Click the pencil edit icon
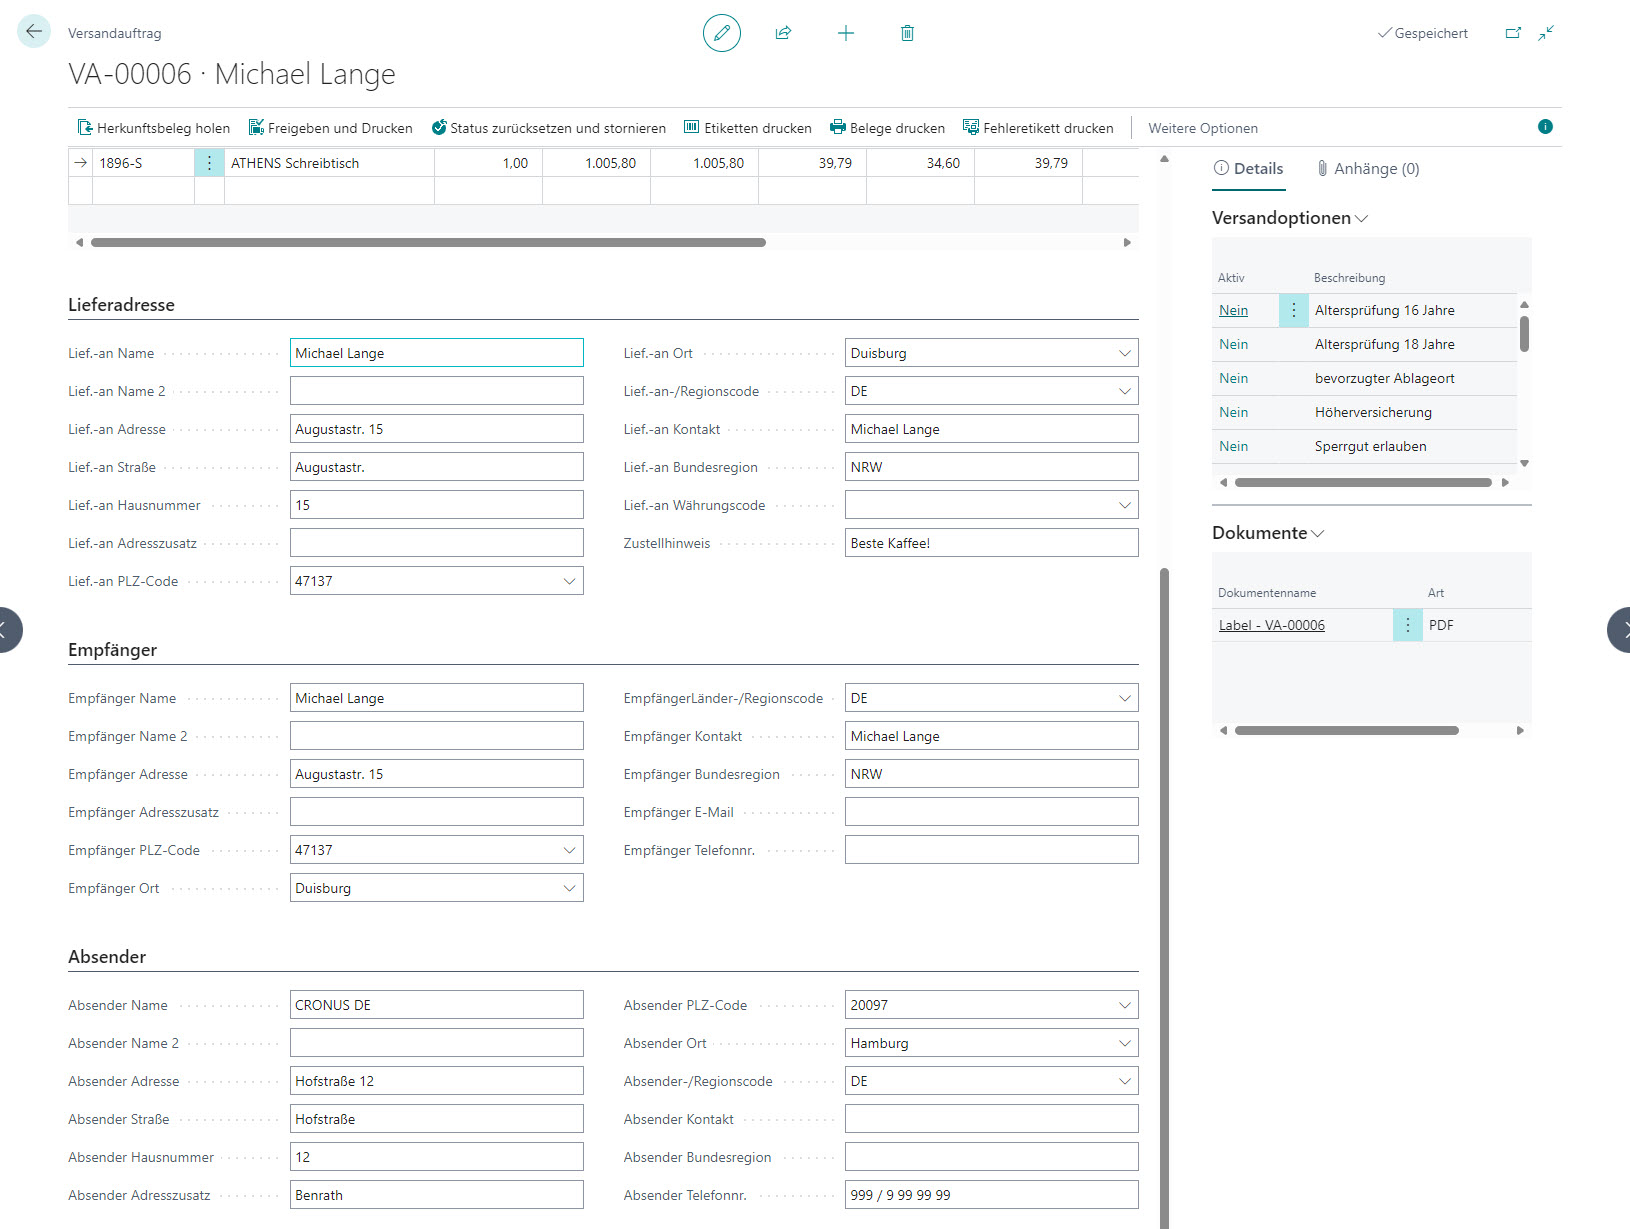 tap(721, 33)
